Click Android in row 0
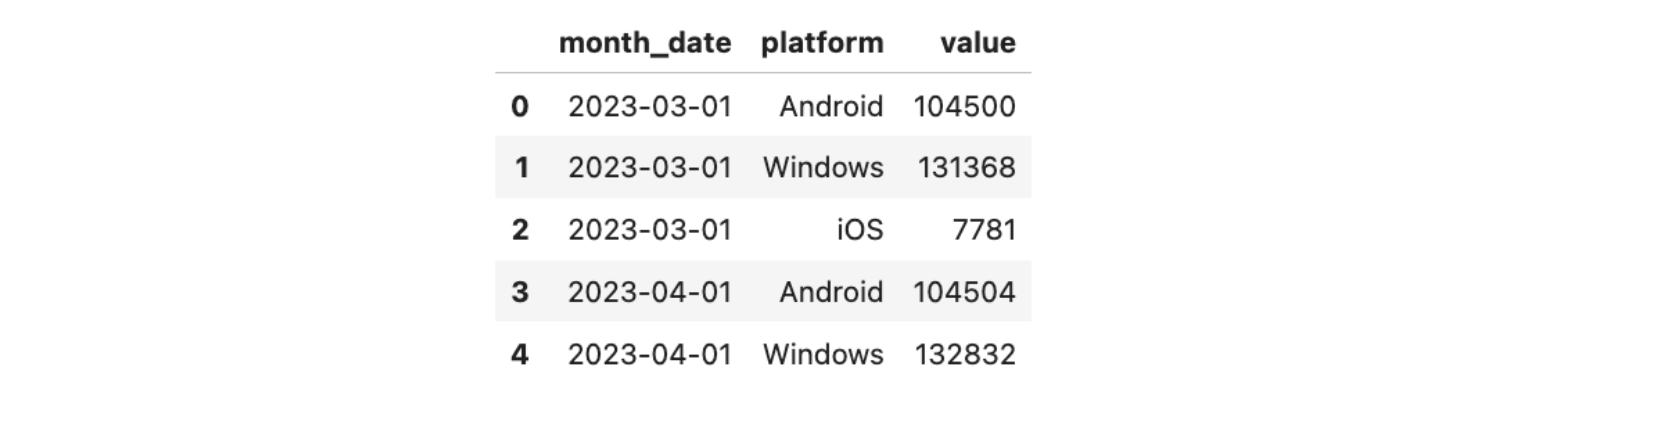Viewport: 1656px width, 426px height. (x=831, y=106)
